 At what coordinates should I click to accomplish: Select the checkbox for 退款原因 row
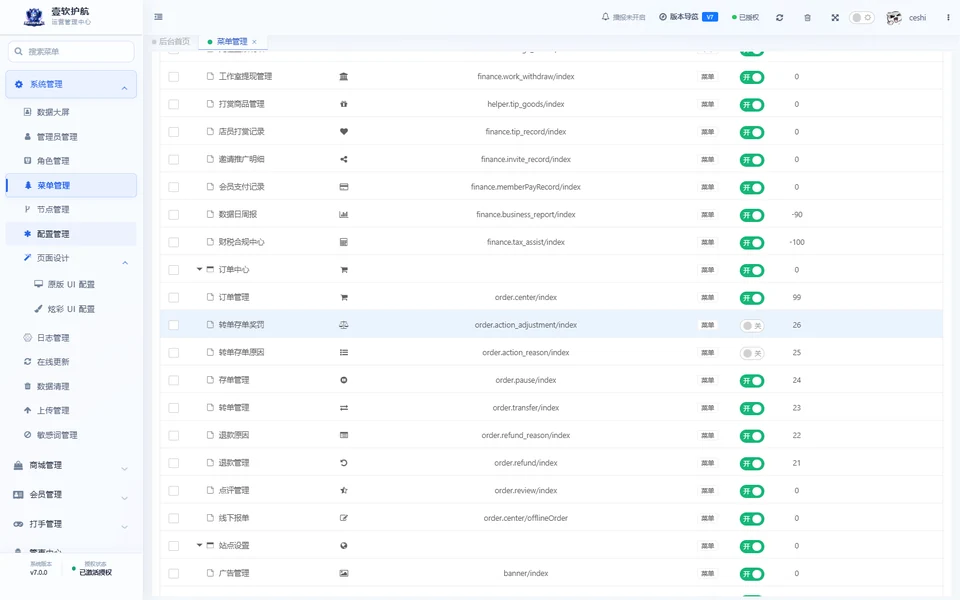(174, 435)
